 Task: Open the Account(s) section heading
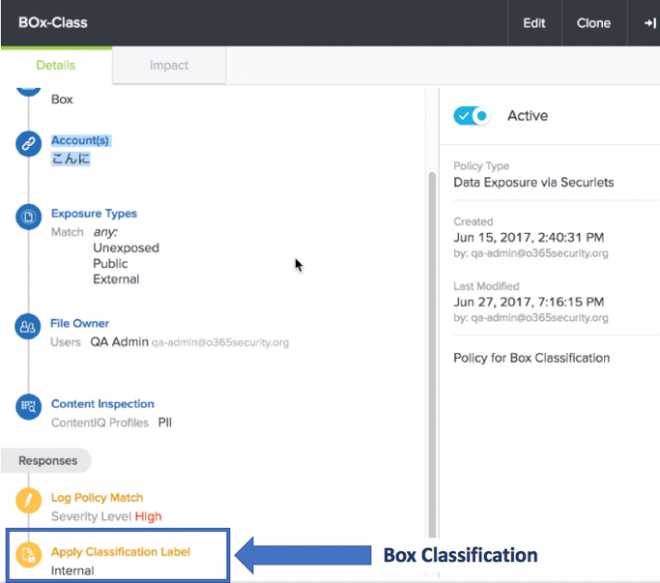click(x=80, y=140)
